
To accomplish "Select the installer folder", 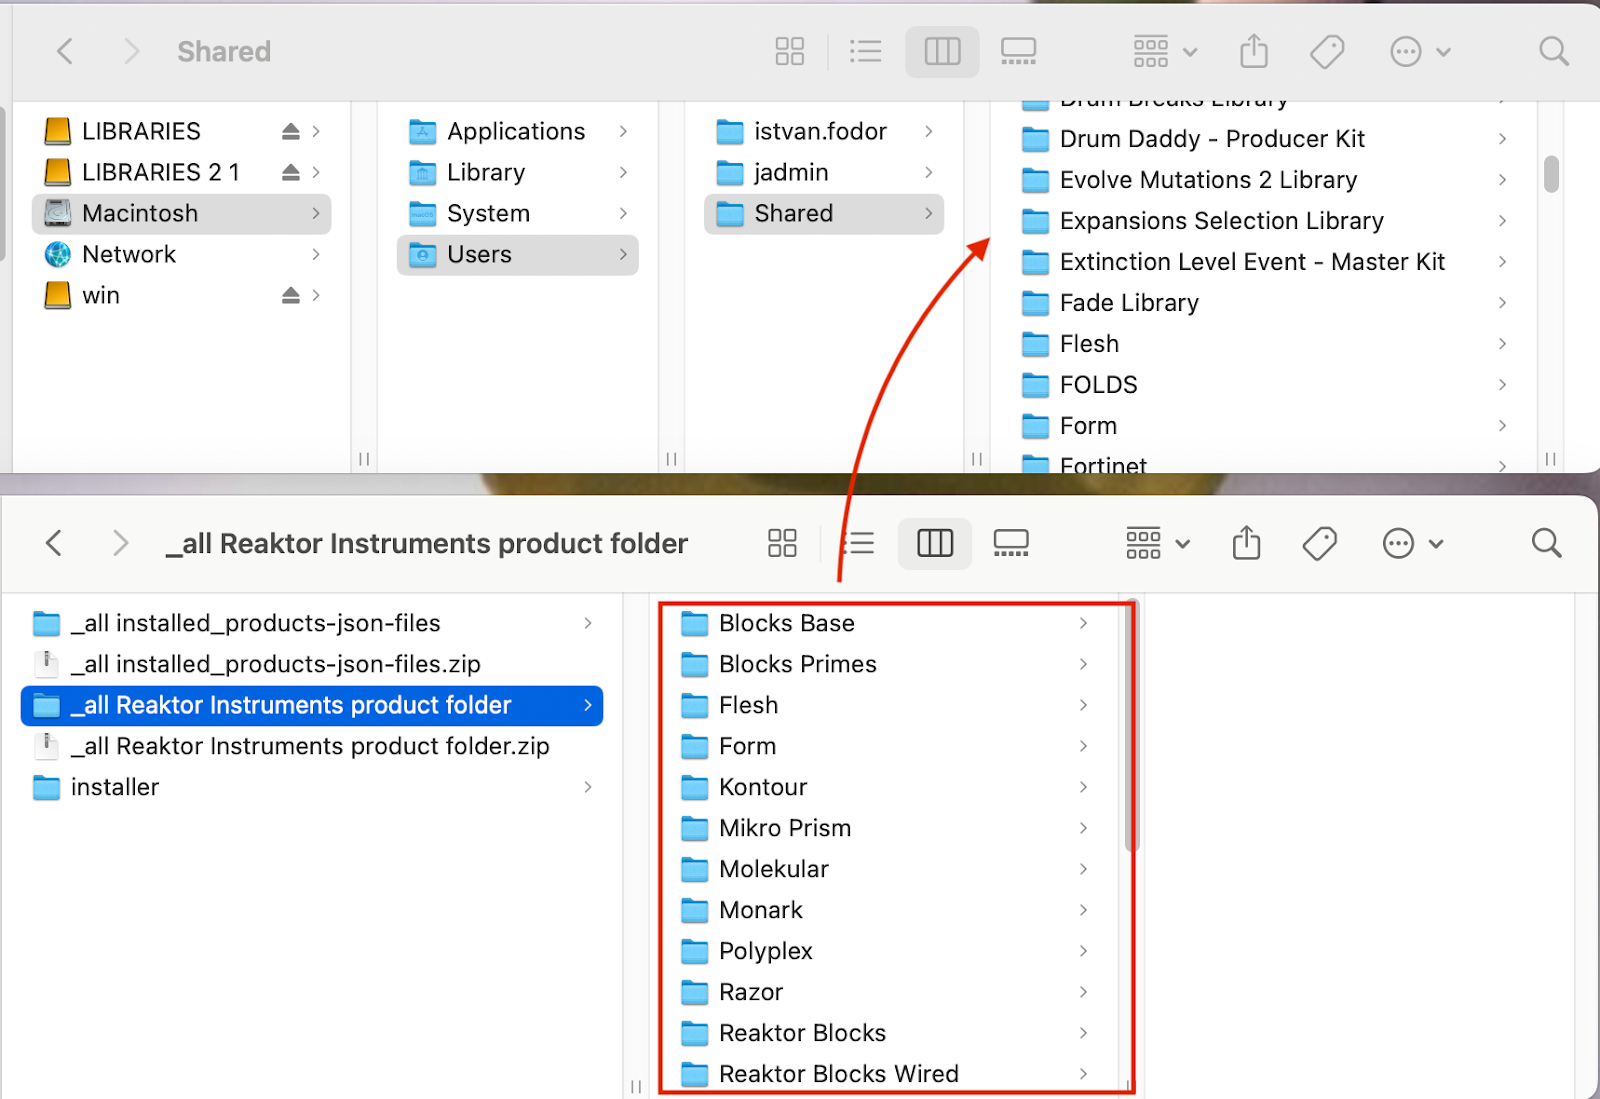I will pos(312,787).
